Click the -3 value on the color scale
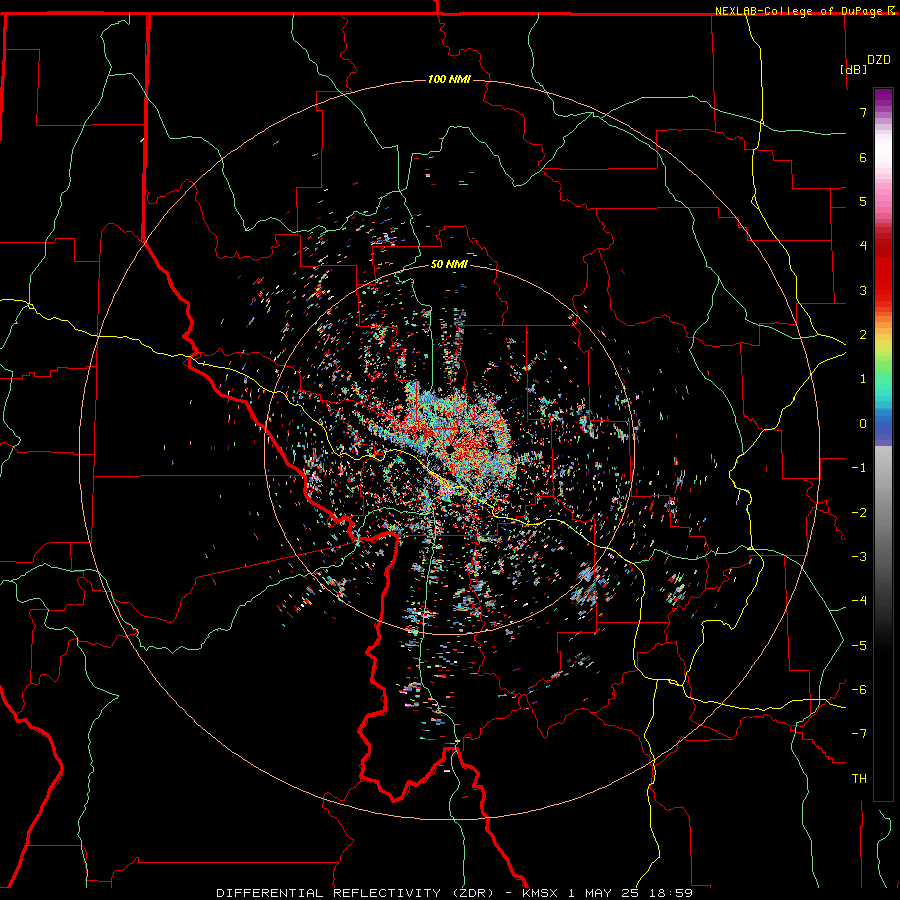Screen dimensions: 900x900 point(859,556)
